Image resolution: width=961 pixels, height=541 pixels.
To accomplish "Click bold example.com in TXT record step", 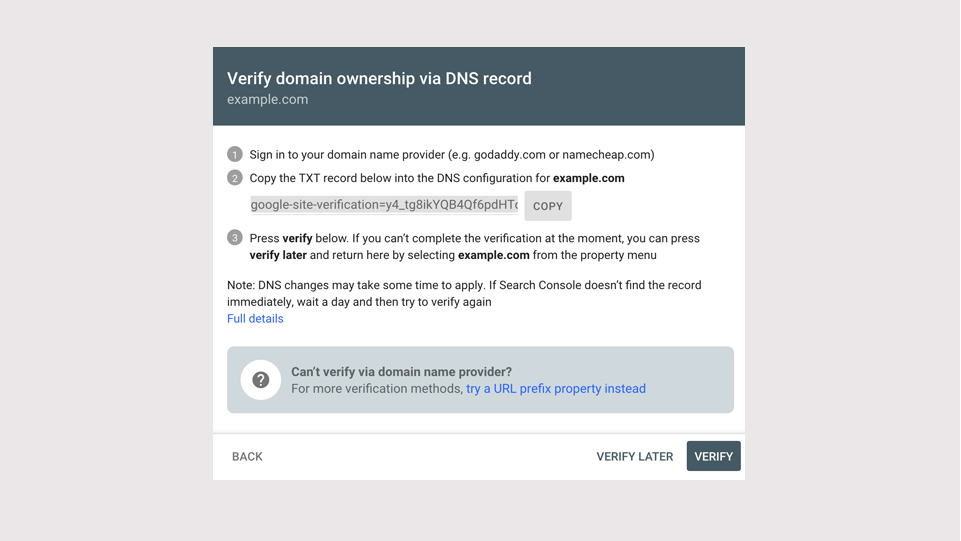I will point(589,178).
